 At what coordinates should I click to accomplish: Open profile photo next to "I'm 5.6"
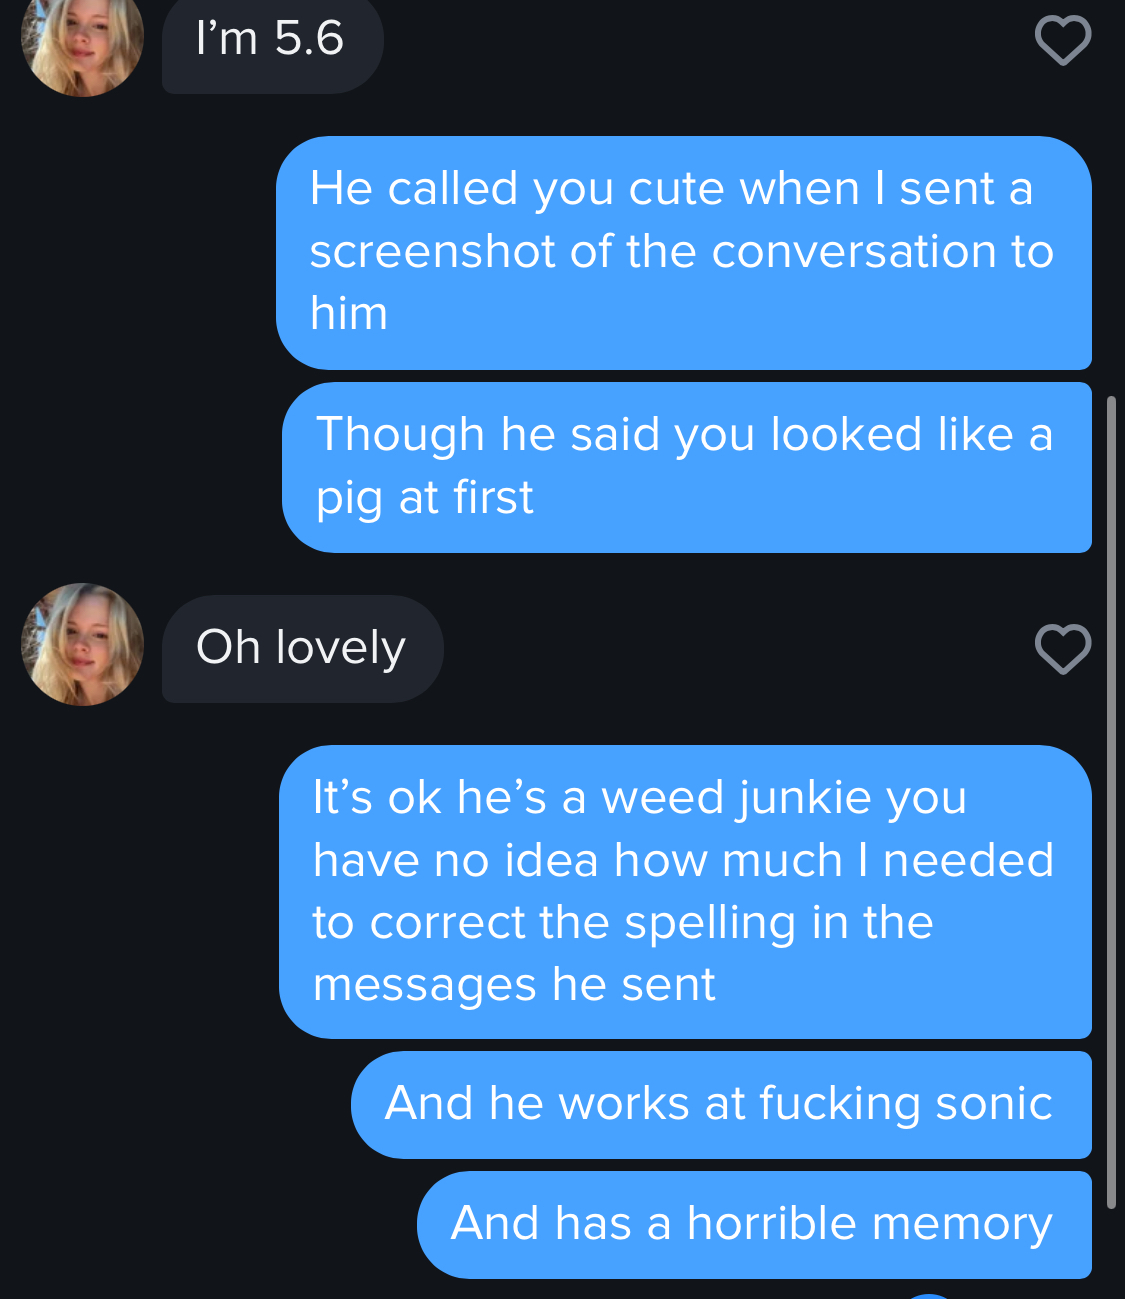tap(82, 40)
